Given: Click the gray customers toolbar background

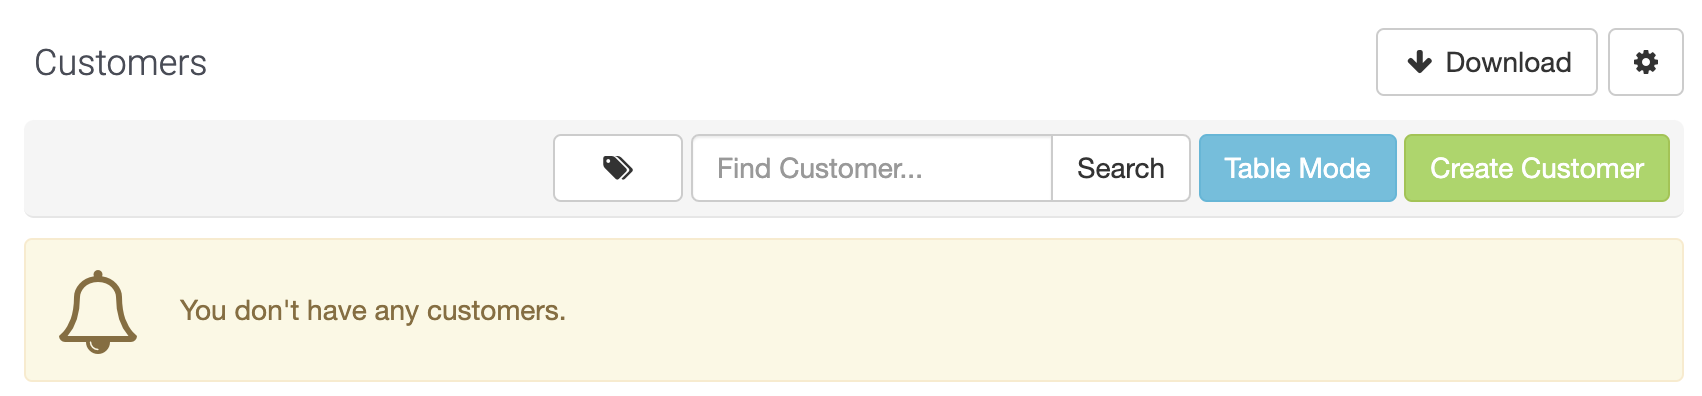Looking at the screenshot, I should [x=288, y=168].
